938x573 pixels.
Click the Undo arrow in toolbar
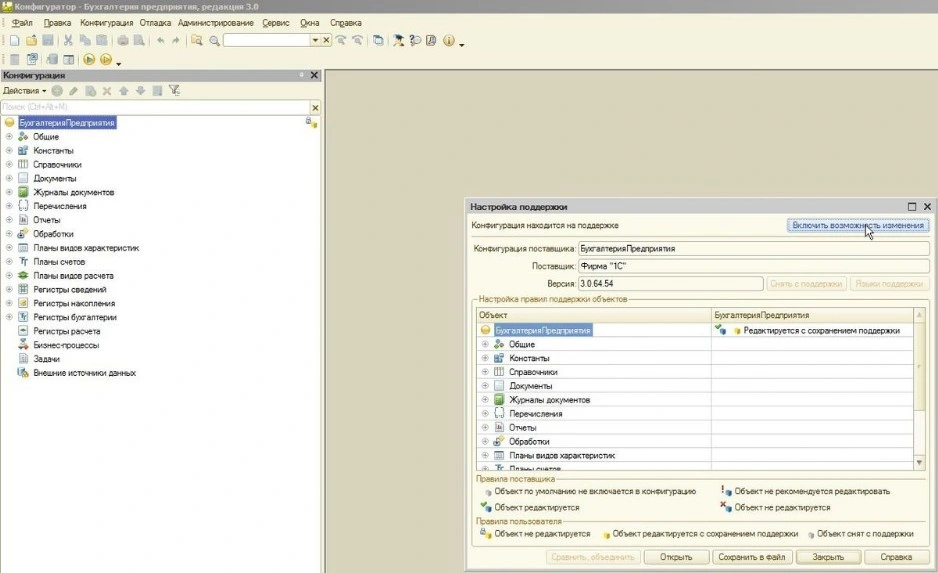click(x=161, y=41)
